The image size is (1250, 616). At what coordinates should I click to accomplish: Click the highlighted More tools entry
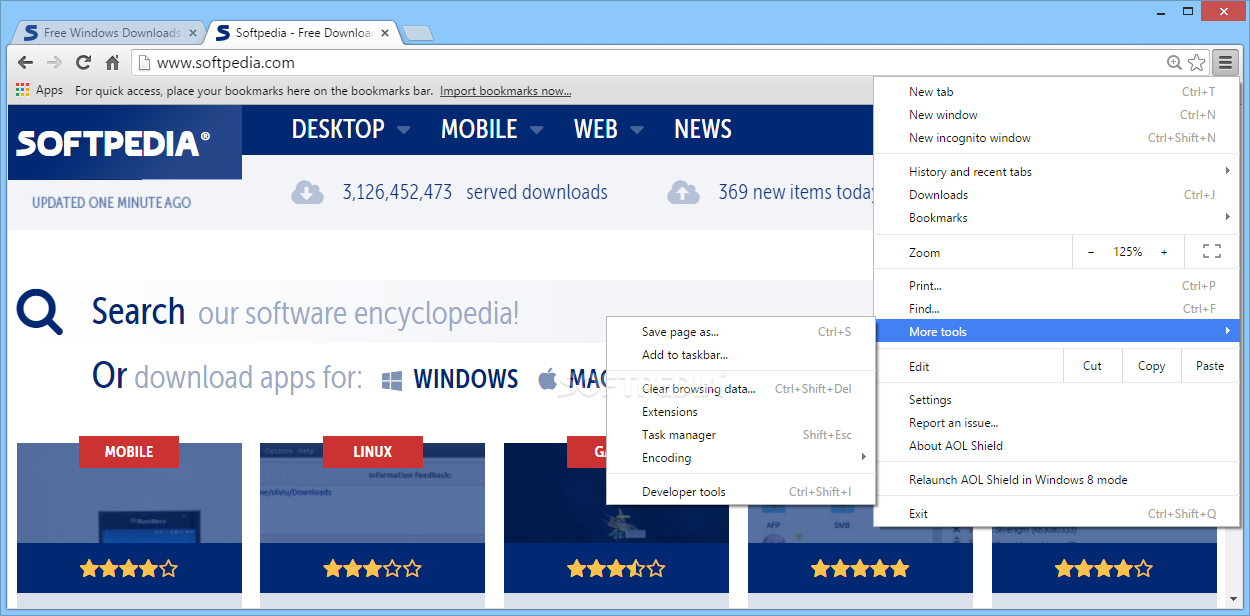(x=1057, y=332)
